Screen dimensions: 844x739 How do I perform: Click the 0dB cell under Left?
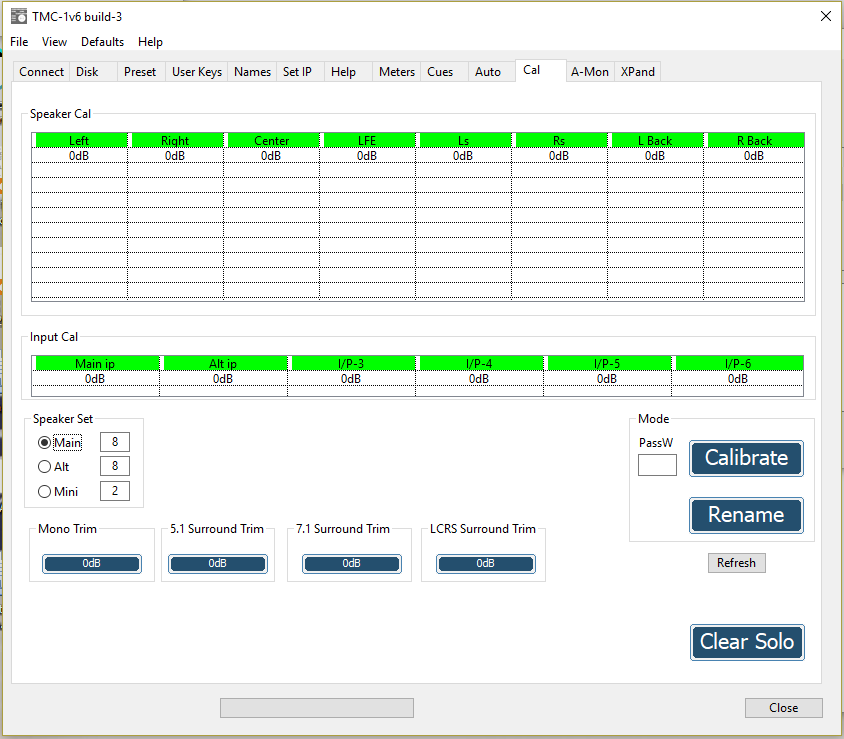[79, 156]
